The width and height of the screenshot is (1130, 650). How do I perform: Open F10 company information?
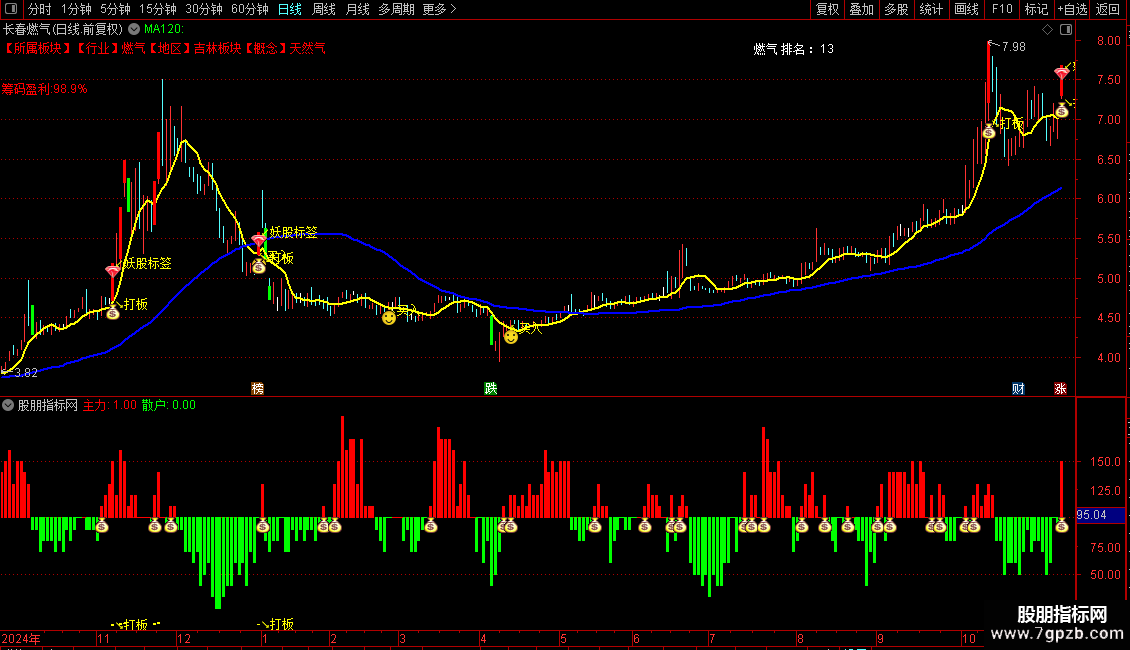point(1002,9)
